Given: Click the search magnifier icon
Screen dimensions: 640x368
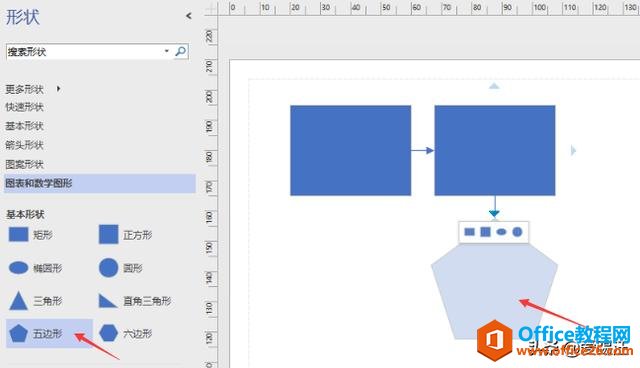Looking at the screenshot, I should pyautogui.click(x=181, y=51).
